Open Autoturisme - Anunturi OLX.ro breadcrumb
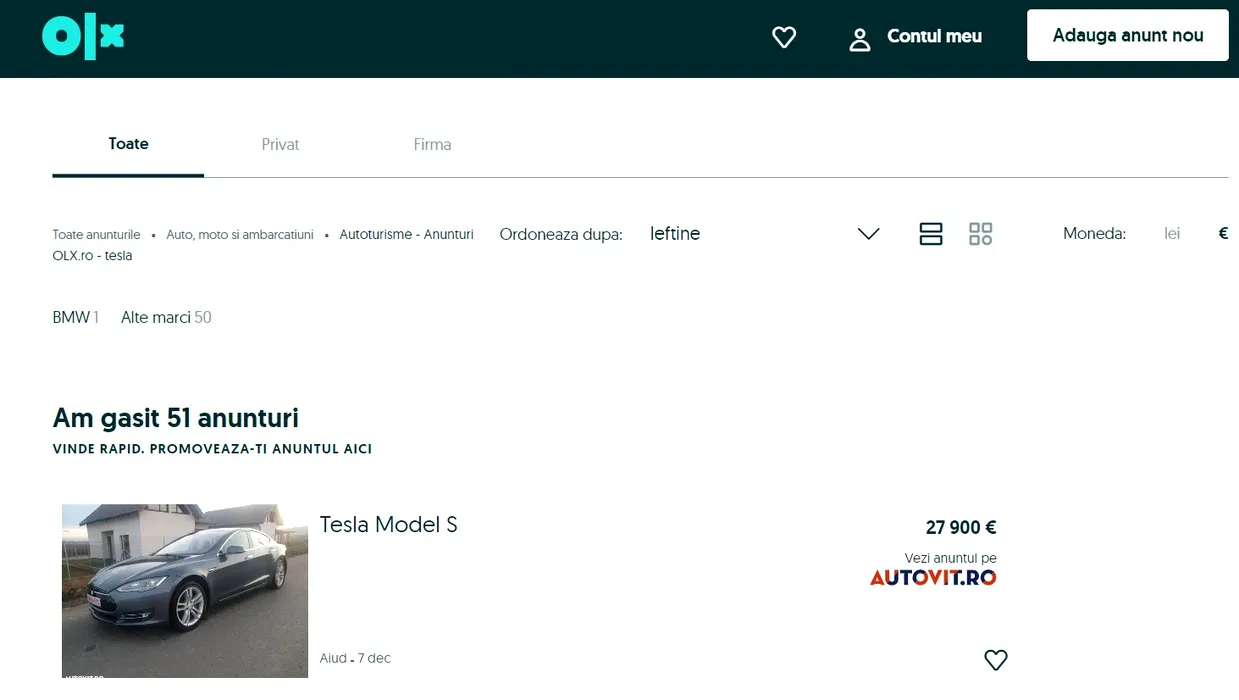This screenshot has width=1239, height=700. pyautogui.click(x=406, y=235)
